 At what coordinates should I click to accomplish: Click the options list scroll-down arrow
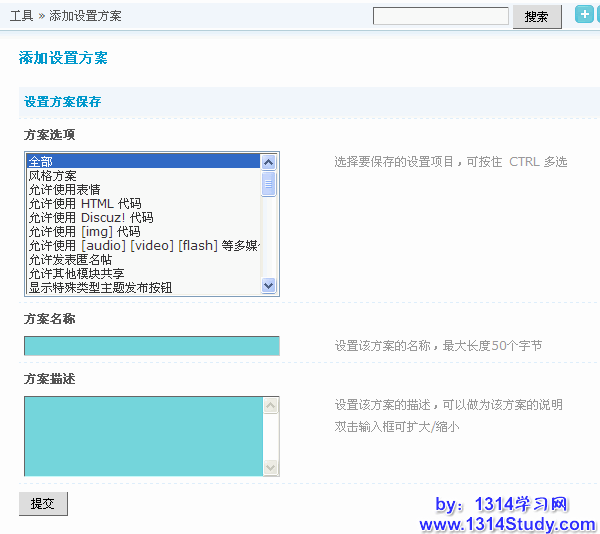click(268, 286)
